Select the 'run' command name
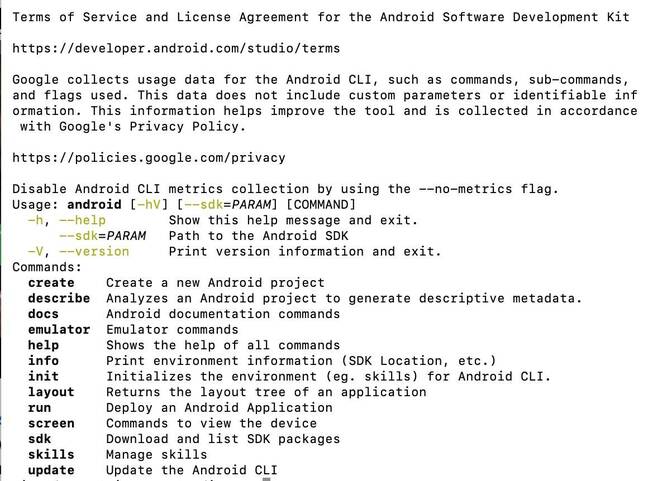 pyautogui.click(x=40, y=408)
